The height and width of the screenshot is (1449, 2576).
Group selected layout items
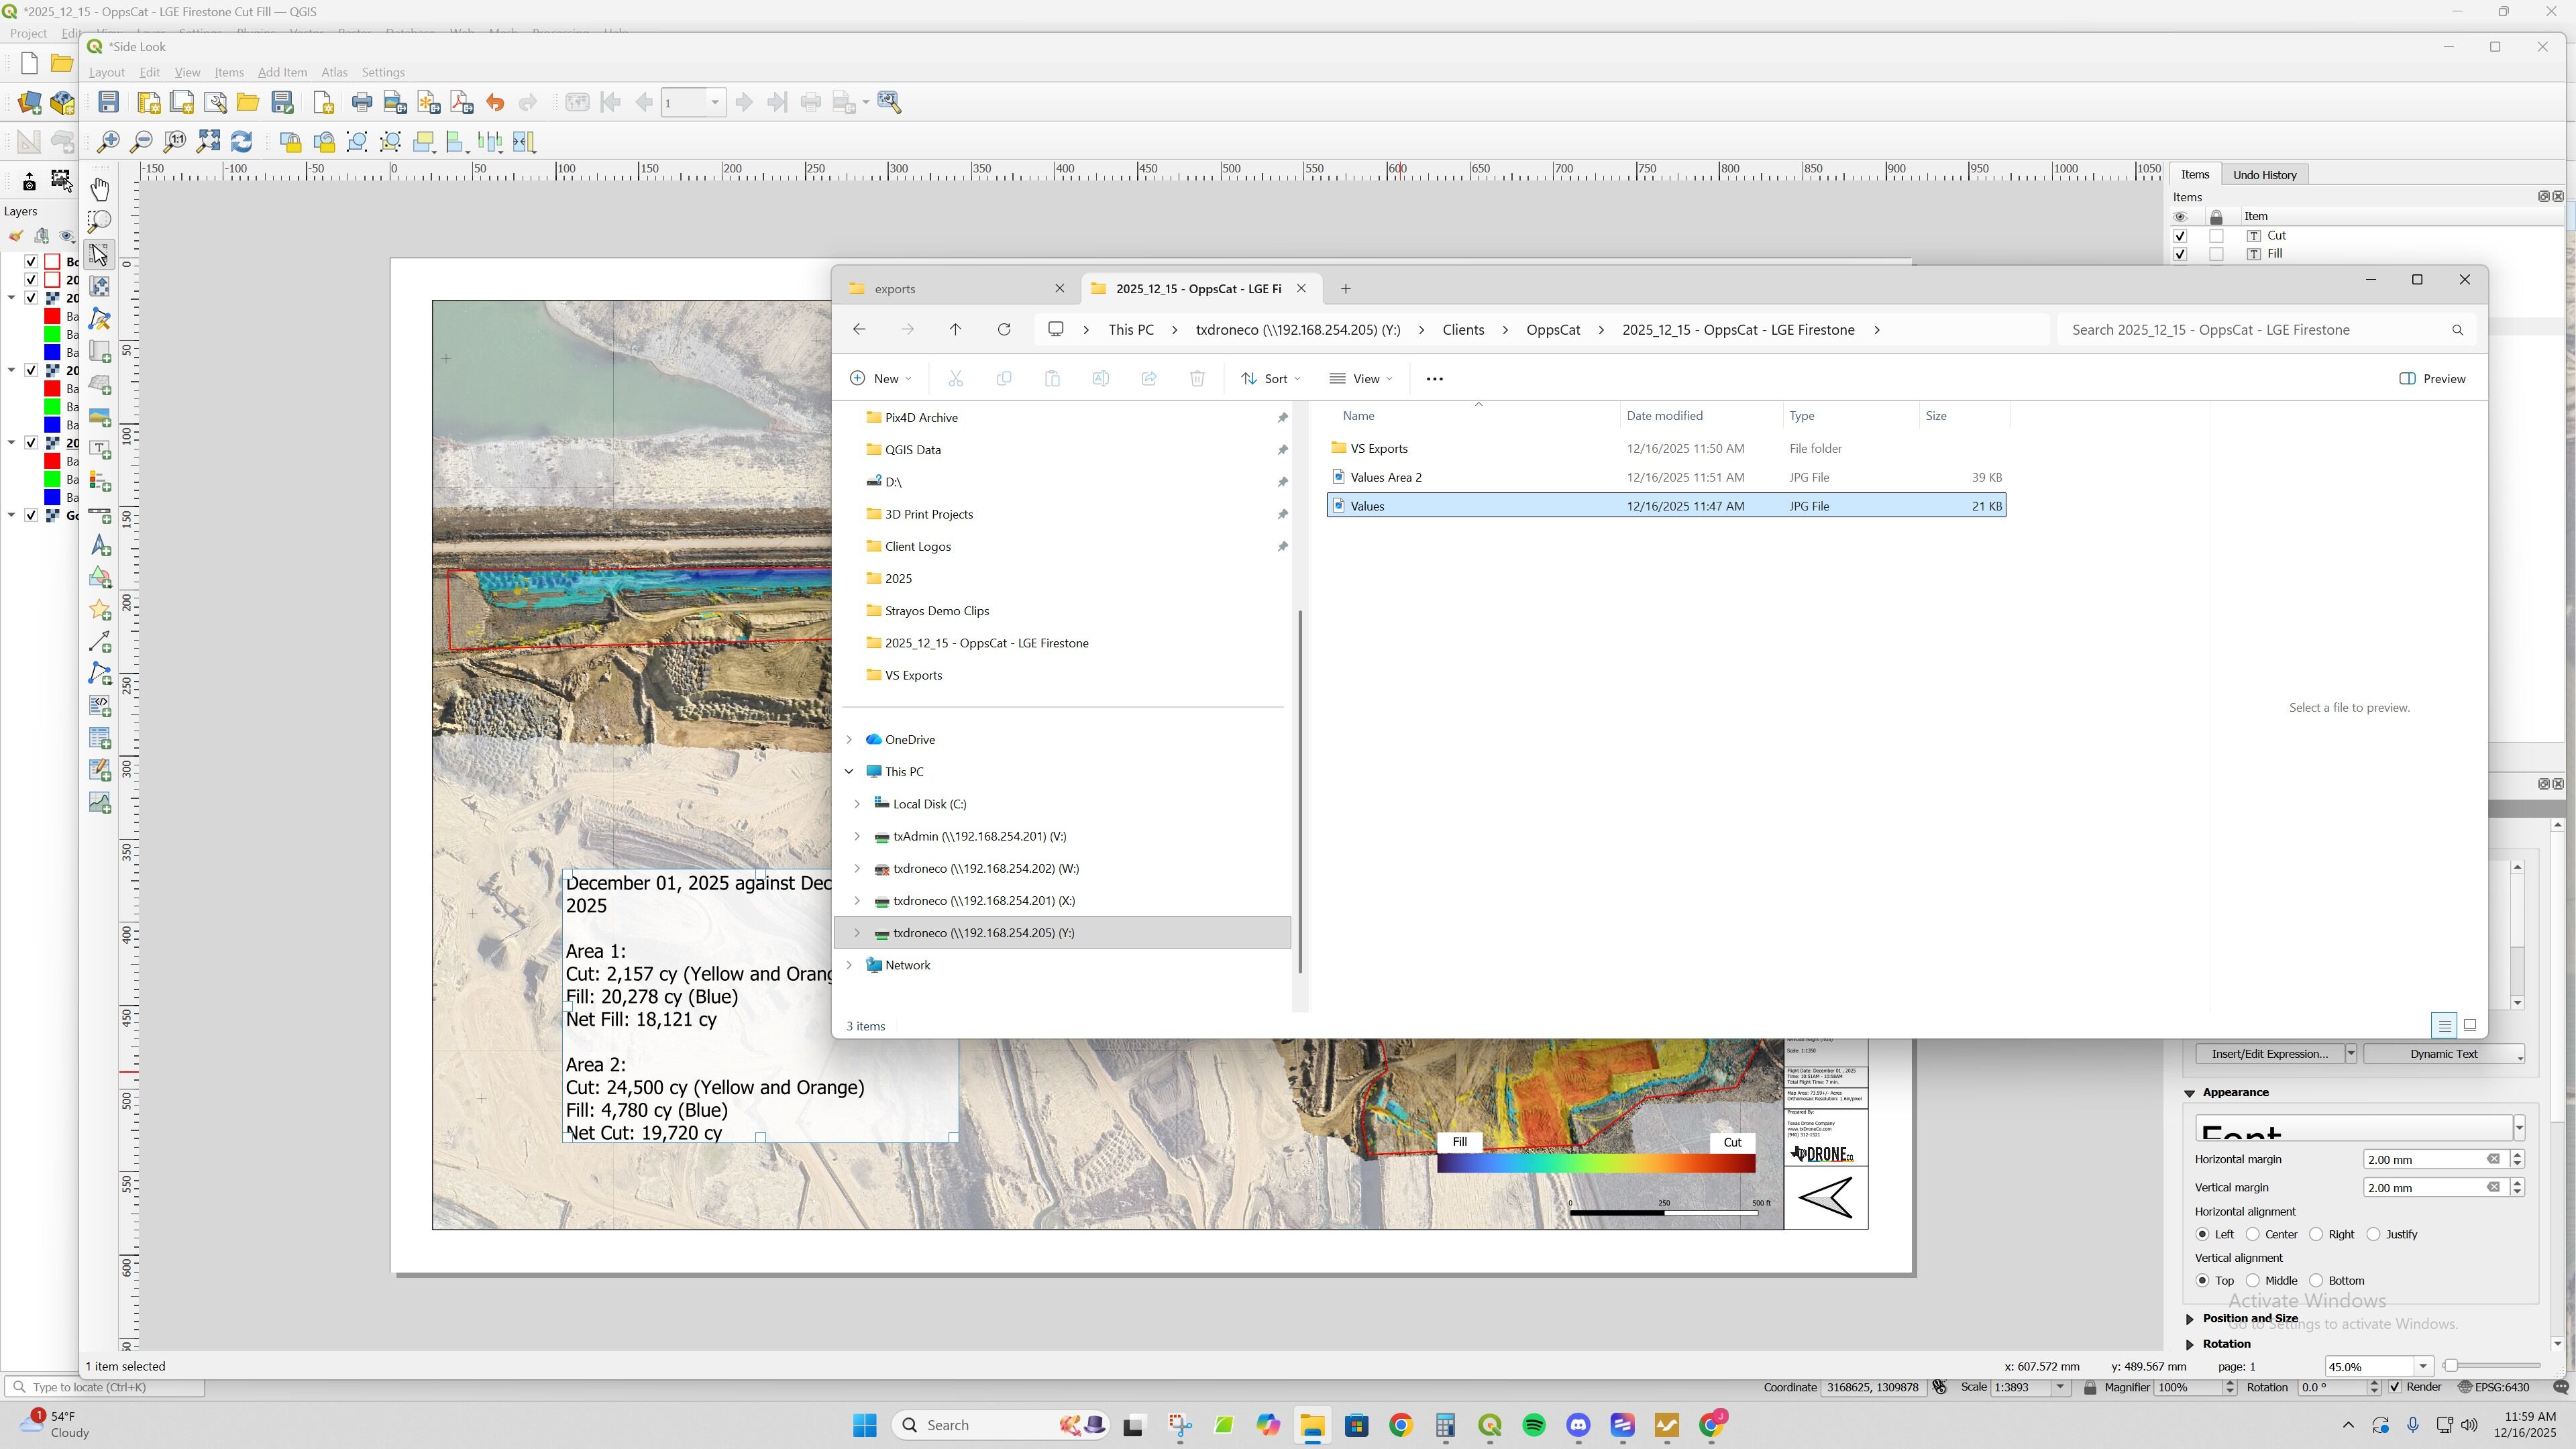[357, 142]
